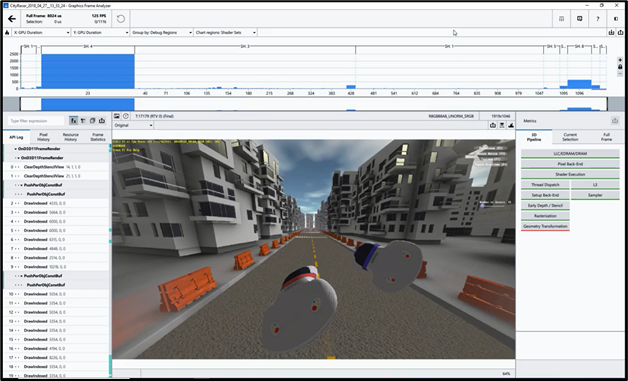
Task: Zoom in the chart with the plus icon
Action: point(620,60)
